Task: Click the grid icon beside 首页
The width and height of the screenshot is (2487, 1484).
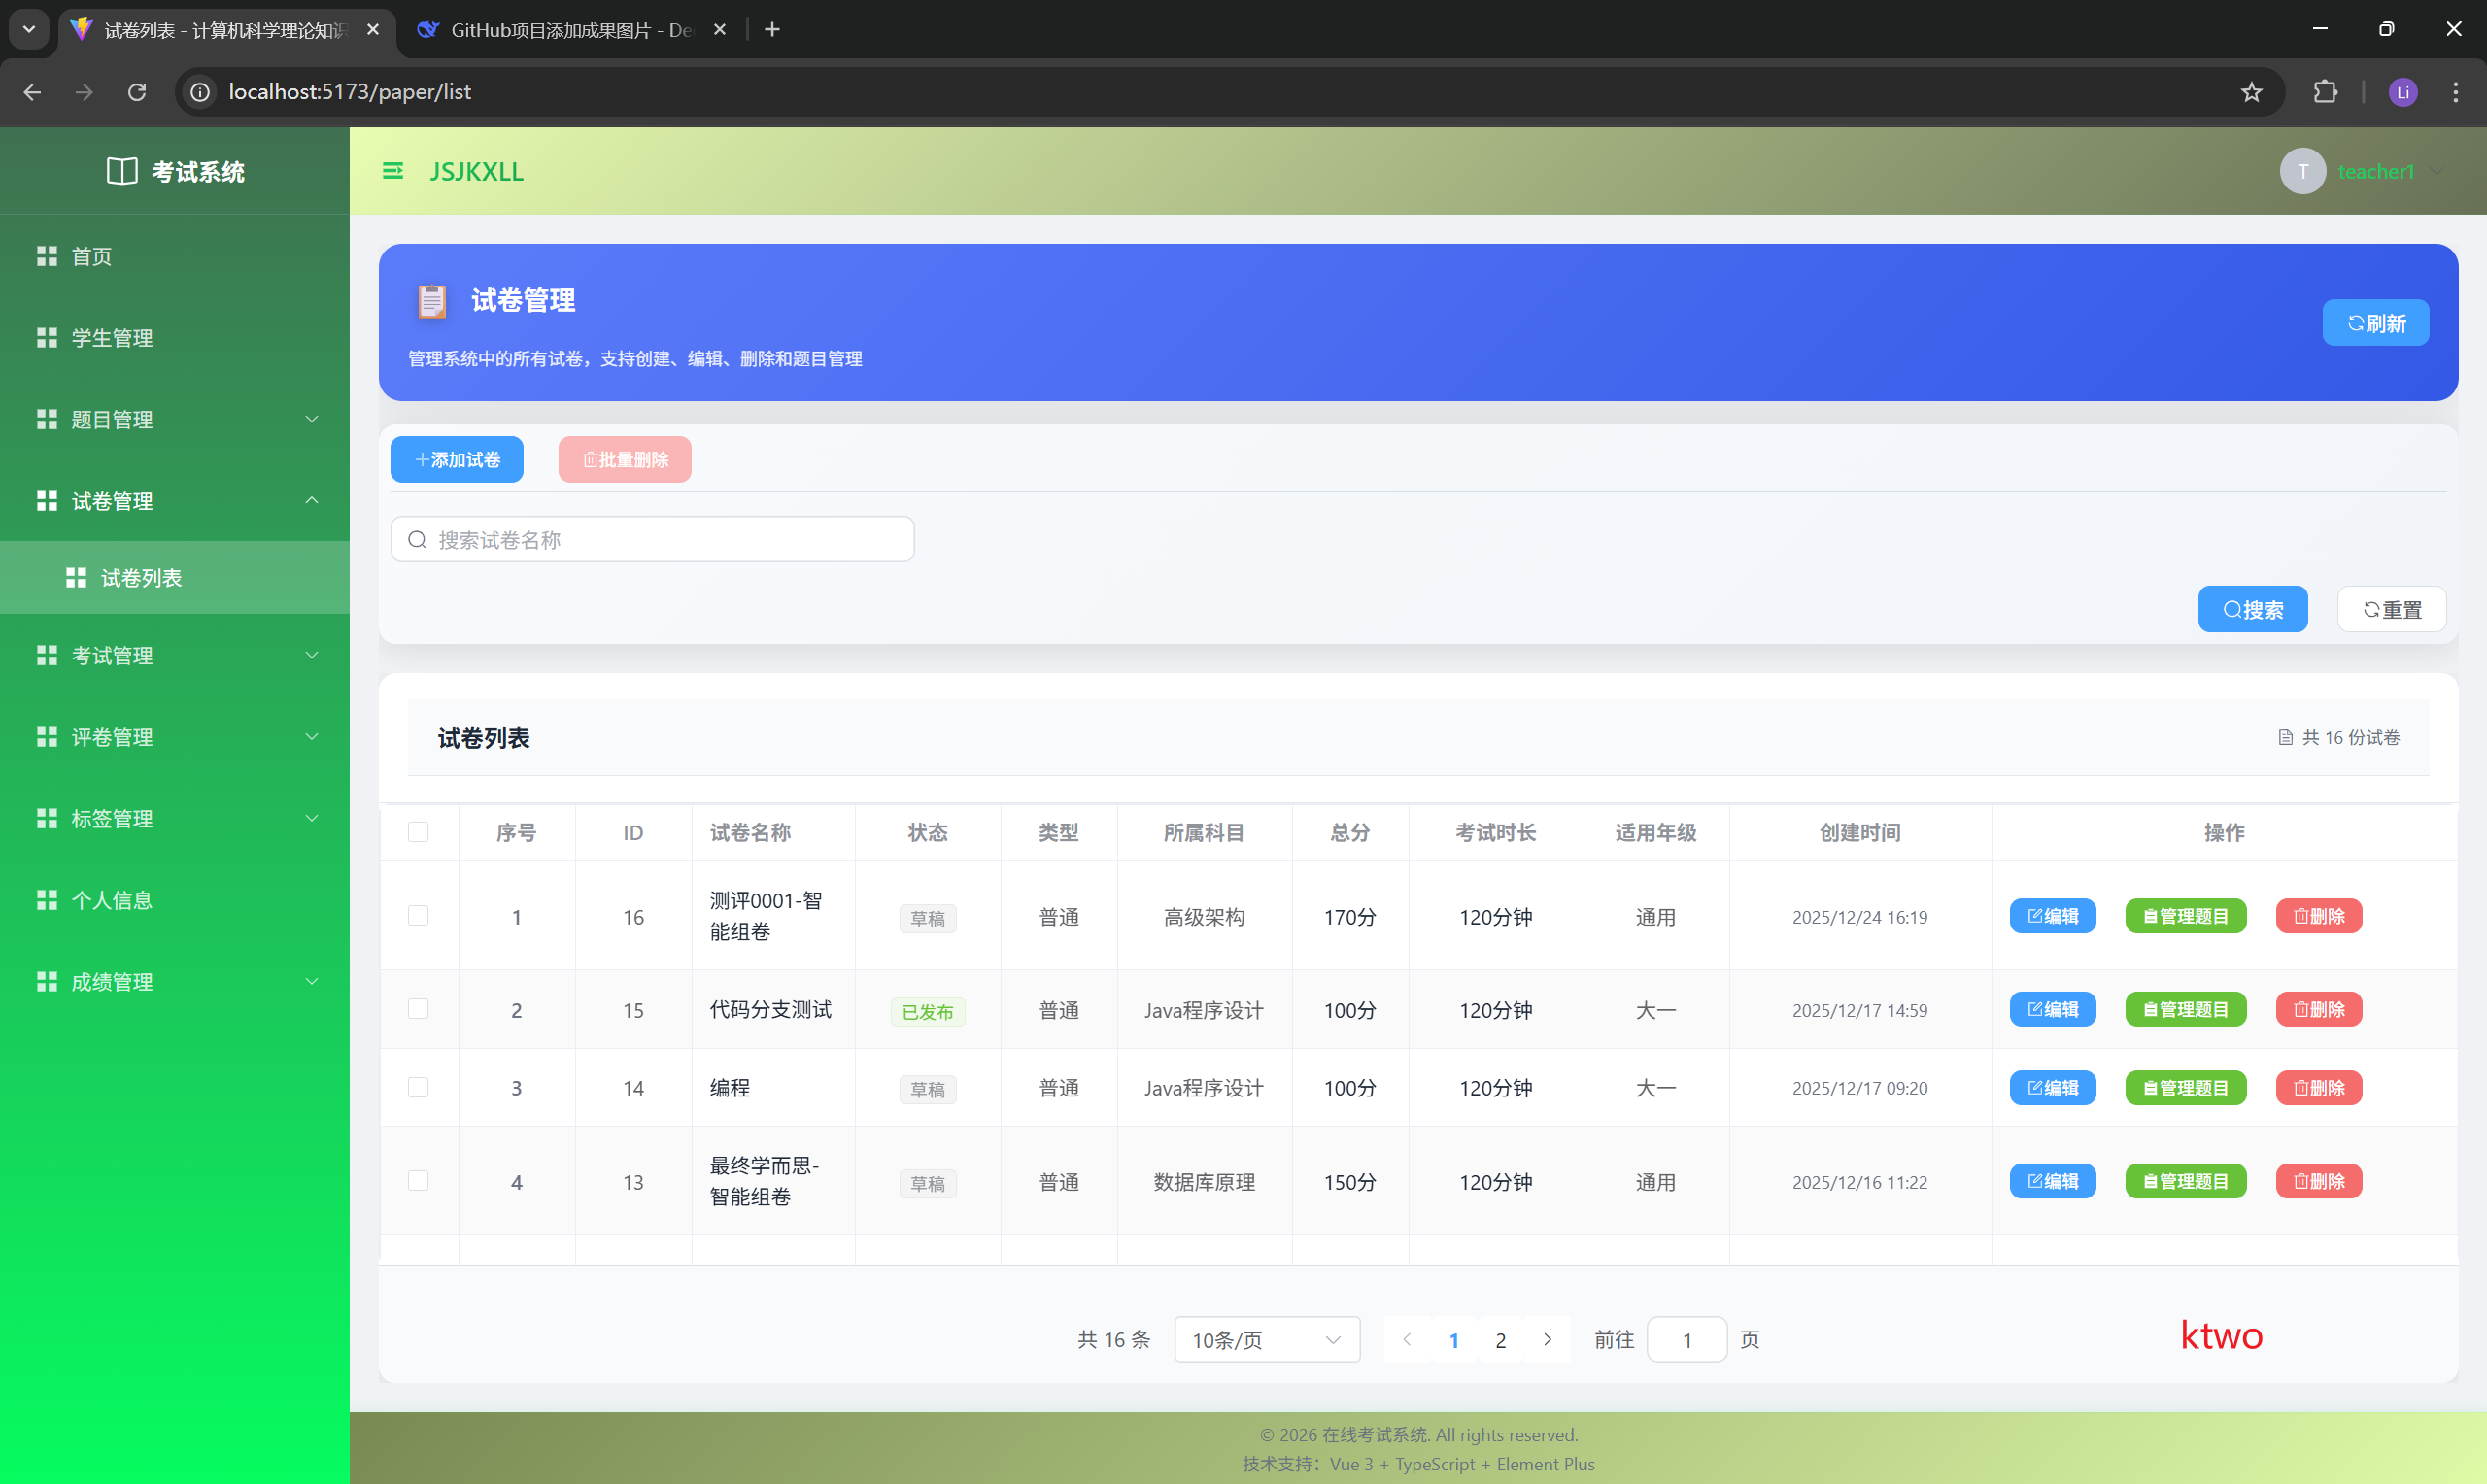Action: click(x=46, y=256)
